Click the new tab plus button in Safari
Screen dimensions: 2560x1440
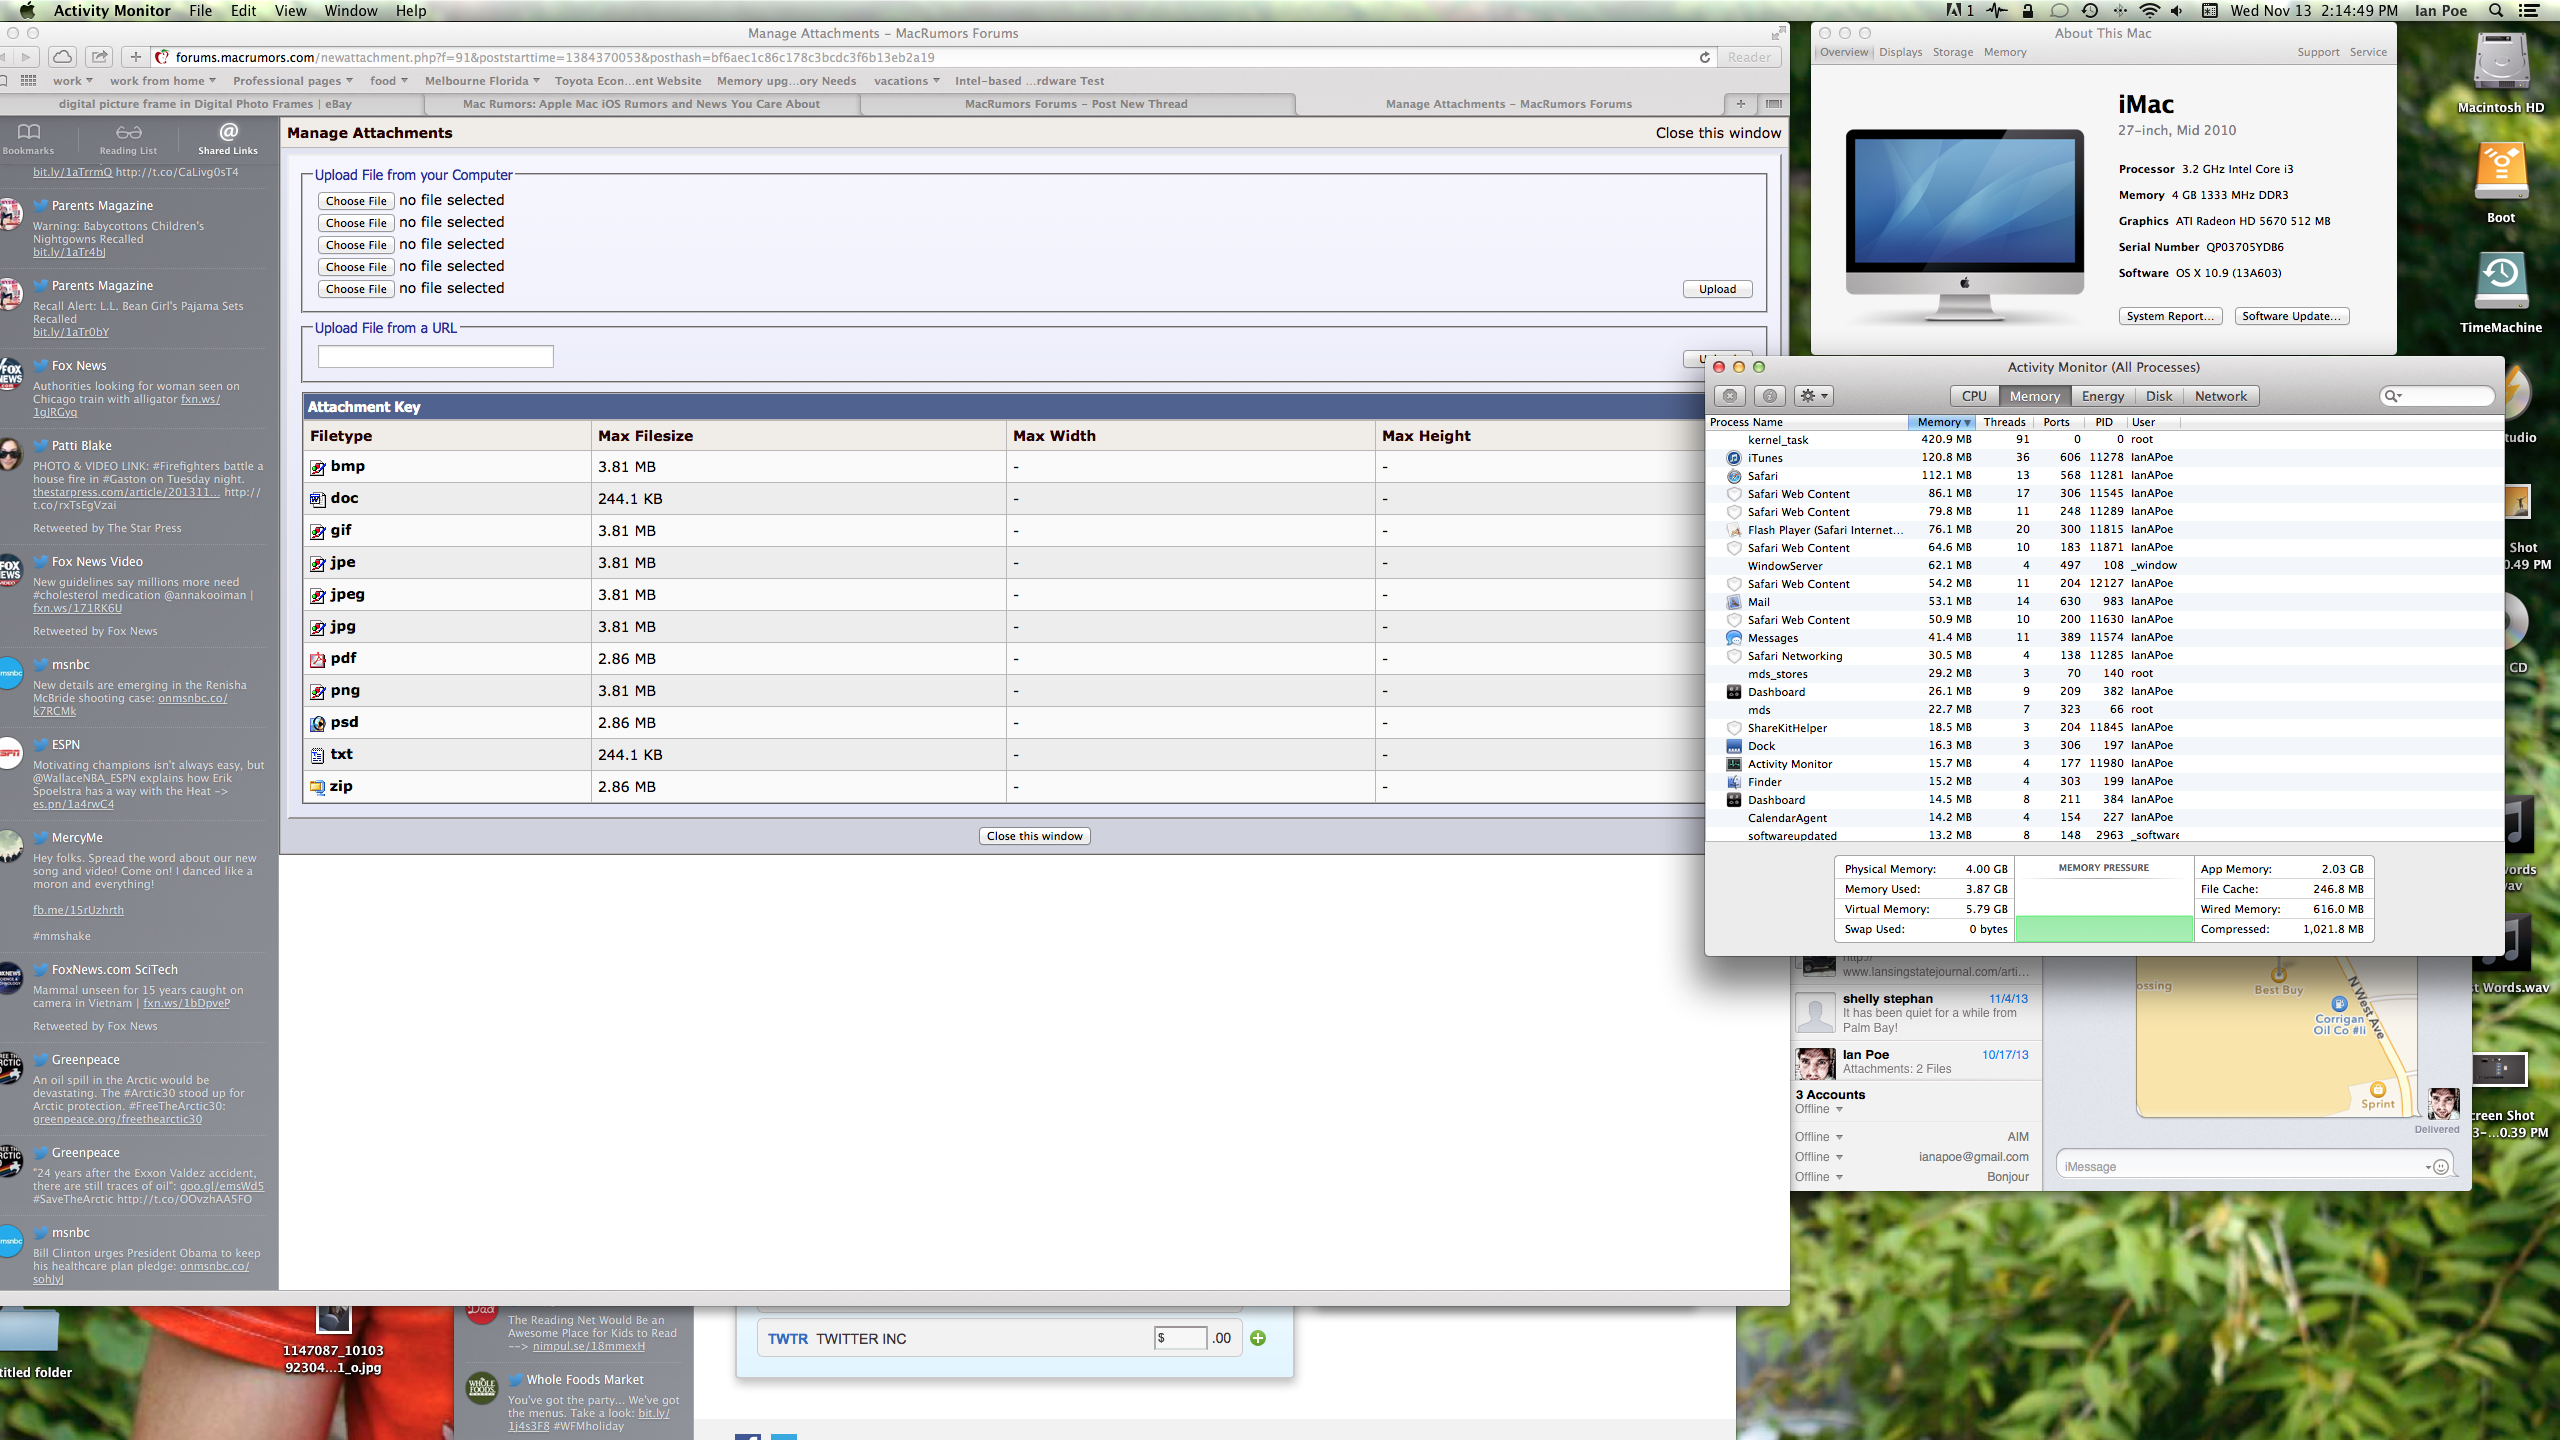tap(1740, 104)
